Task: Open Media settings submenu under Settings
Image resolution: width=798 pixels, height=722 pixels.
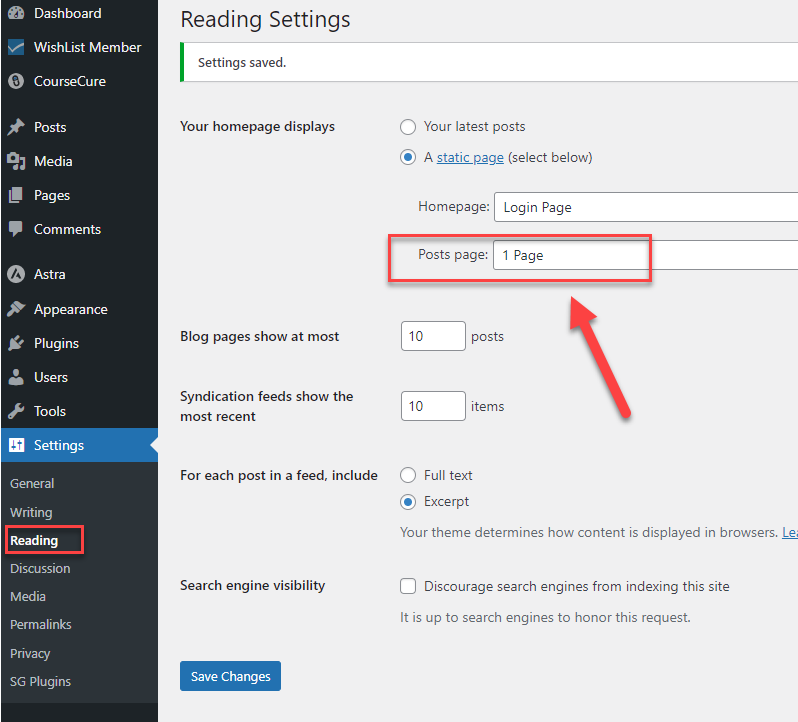Action: point(28,596)
